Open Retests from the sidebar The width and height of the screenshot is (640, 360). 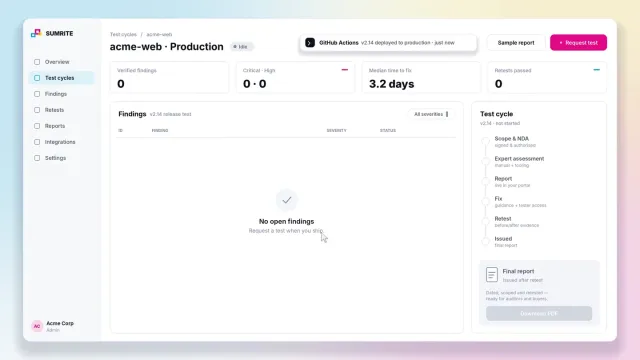(x=62, y=110)
